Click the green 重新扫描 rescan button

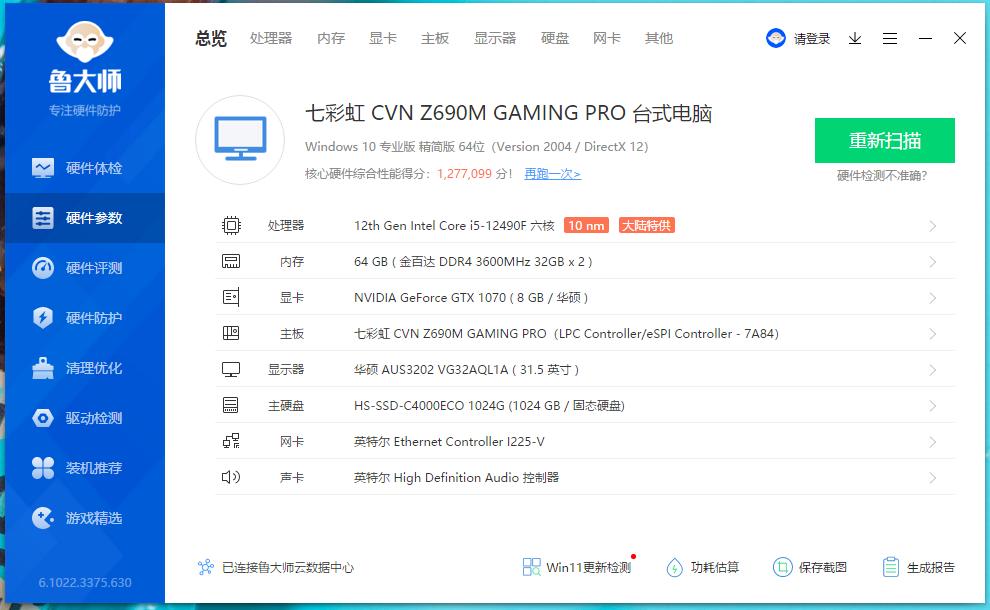tap(883, 140)
